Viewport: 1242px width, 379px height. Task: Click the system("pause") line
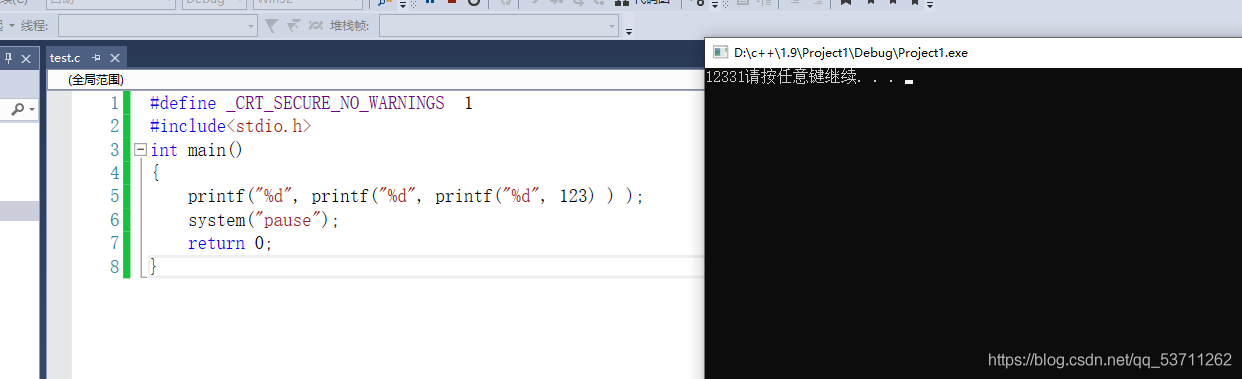264,220
